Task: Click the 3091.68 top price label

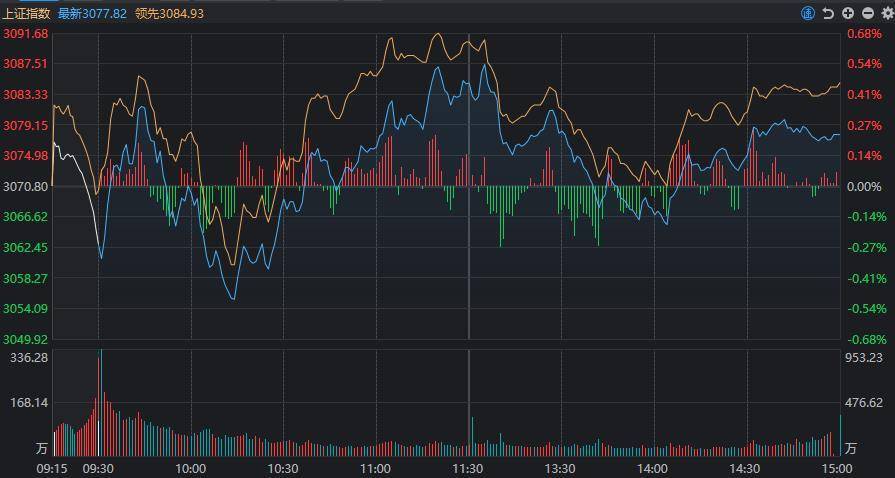Action: [x=26, y=34]
